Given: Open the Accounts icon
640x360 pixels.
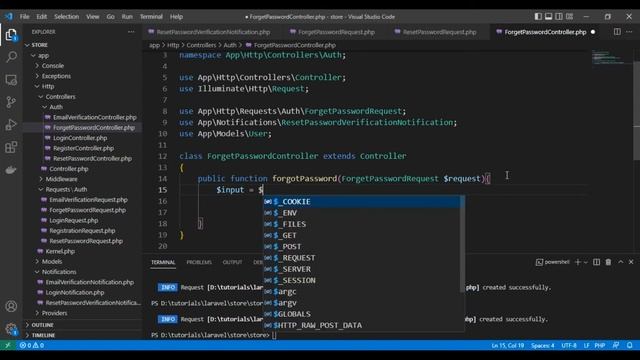Looking at the screenshot, I should [x=11, y=306].
